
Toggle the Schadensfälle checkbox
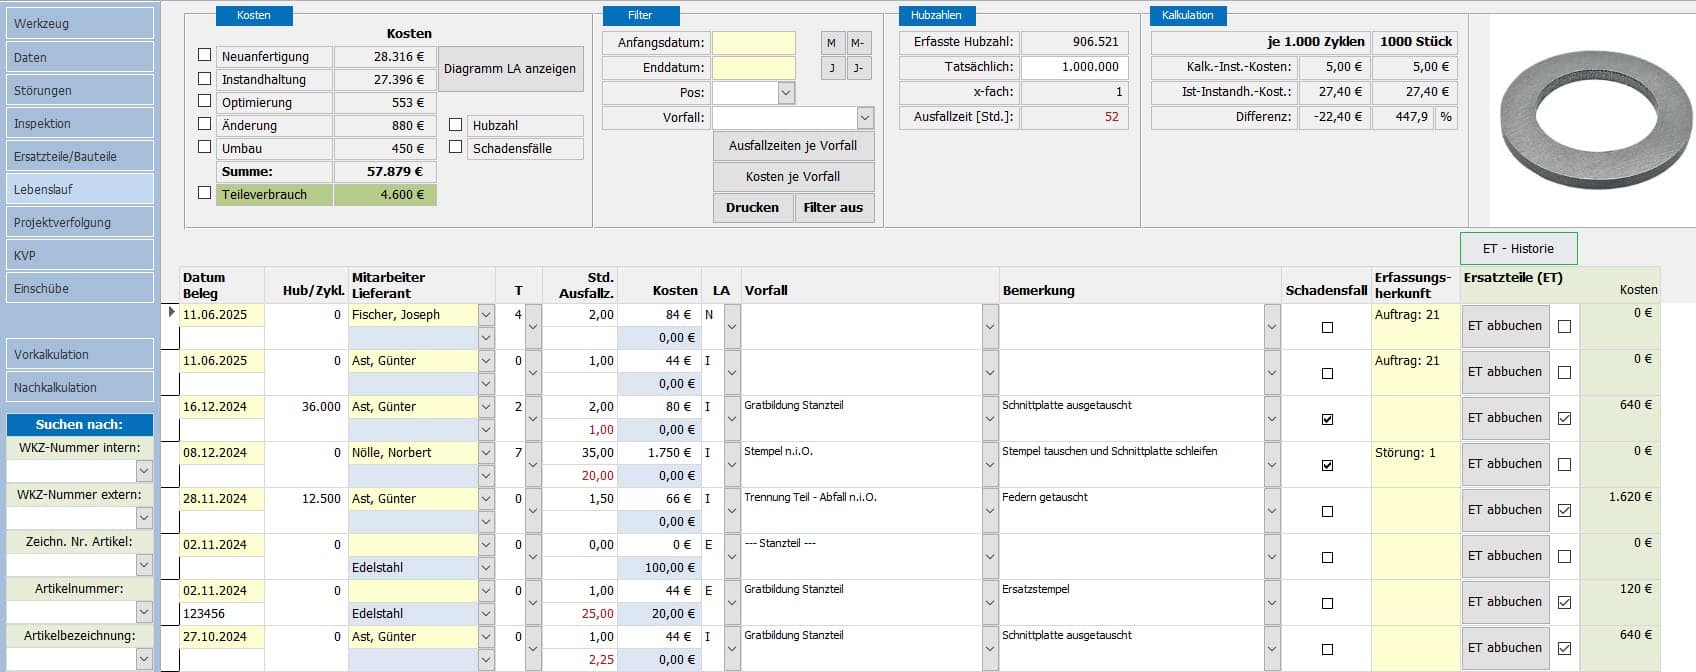(x=456, y=148)
